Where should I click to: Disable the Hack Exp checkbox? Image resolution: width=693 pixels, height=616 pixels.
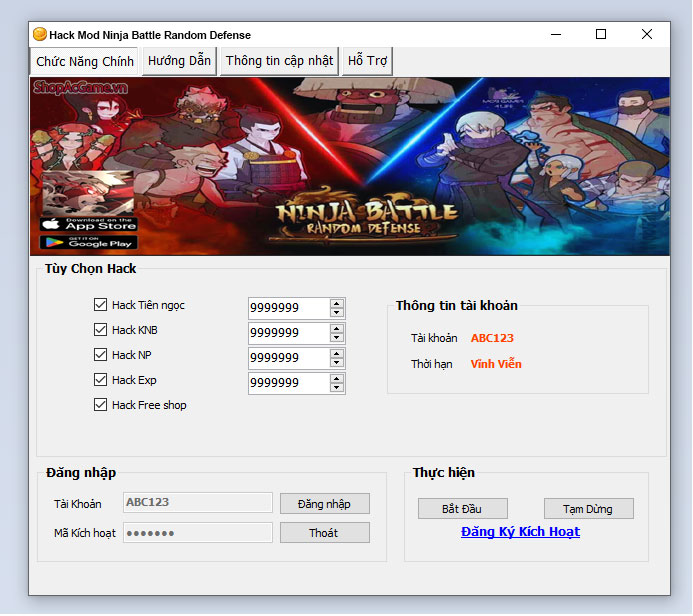click(100, 380)
